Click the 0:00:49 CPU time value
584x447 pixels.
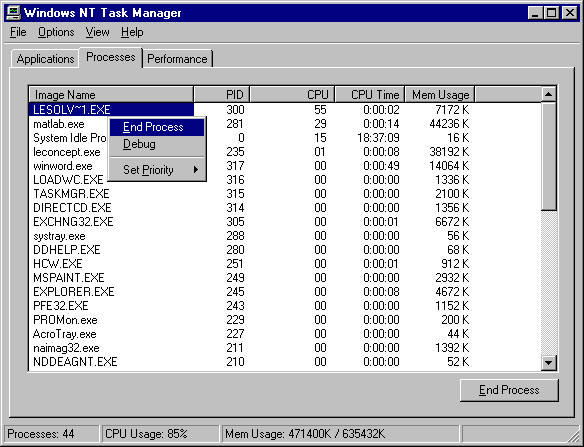click(x=381, y=166)
